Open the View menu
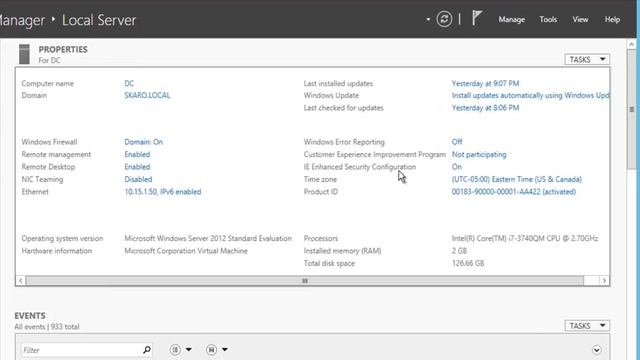 pos(580,20)
